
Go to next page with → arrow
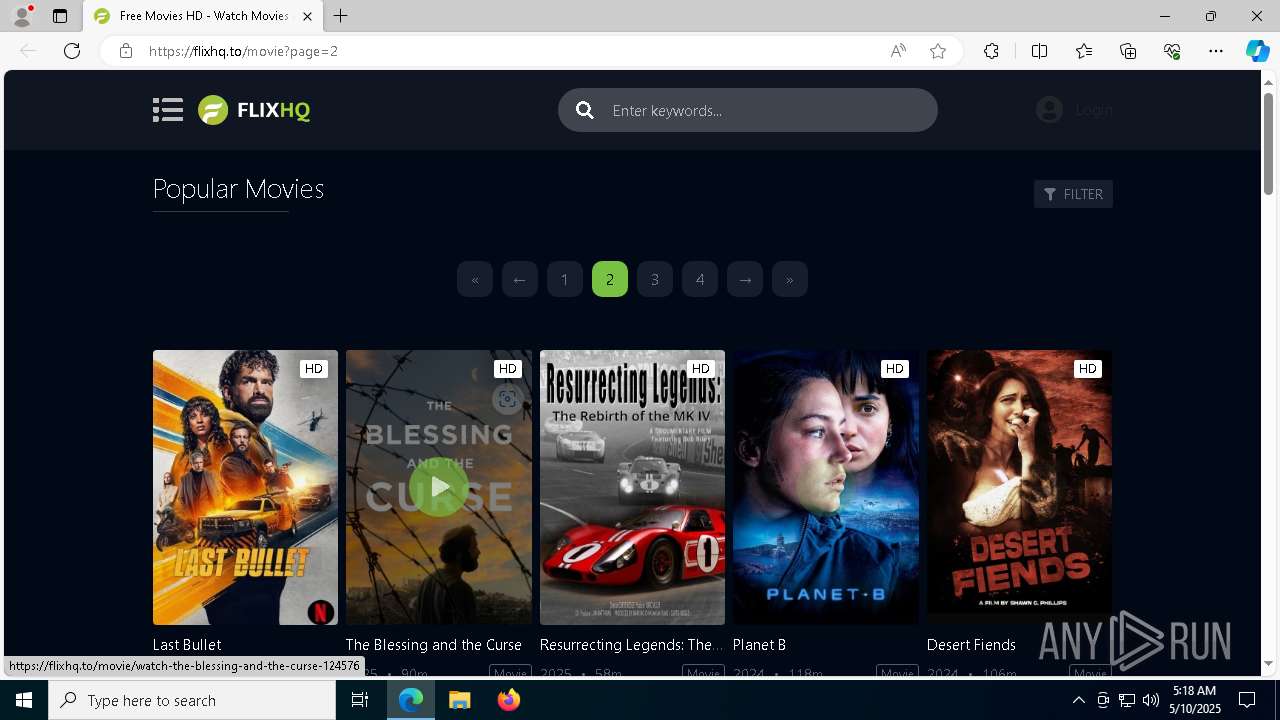tap(745, 279)
